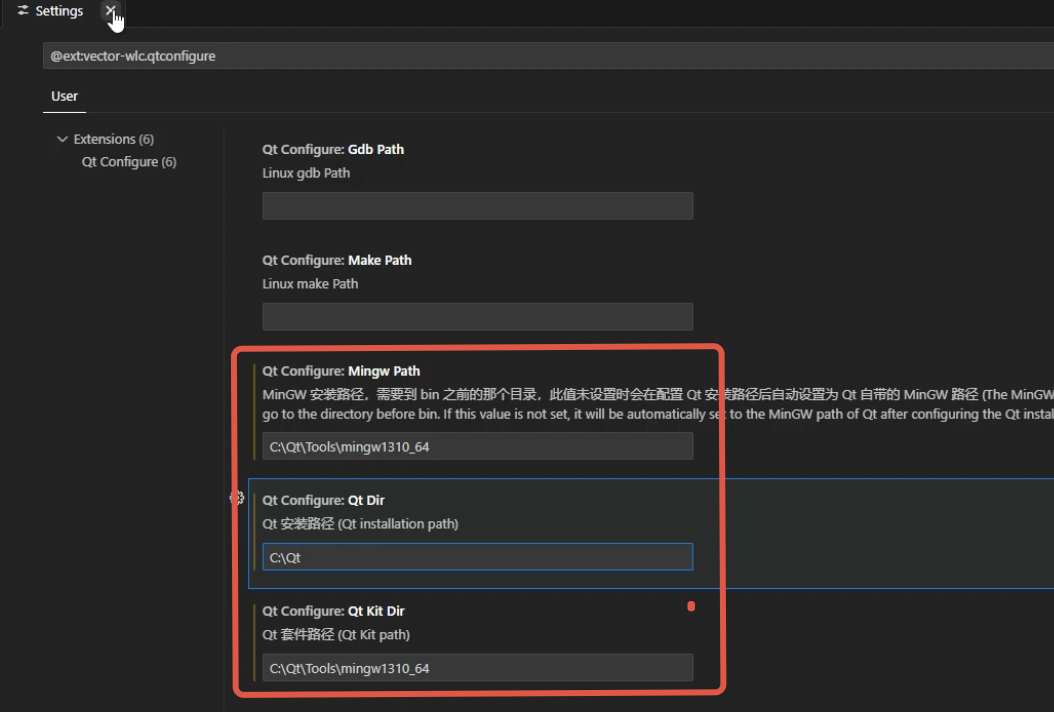The height and width of the screenshot is (712, 1054).
Task: Click the Qt Kit path description
Action: [336, 635]
